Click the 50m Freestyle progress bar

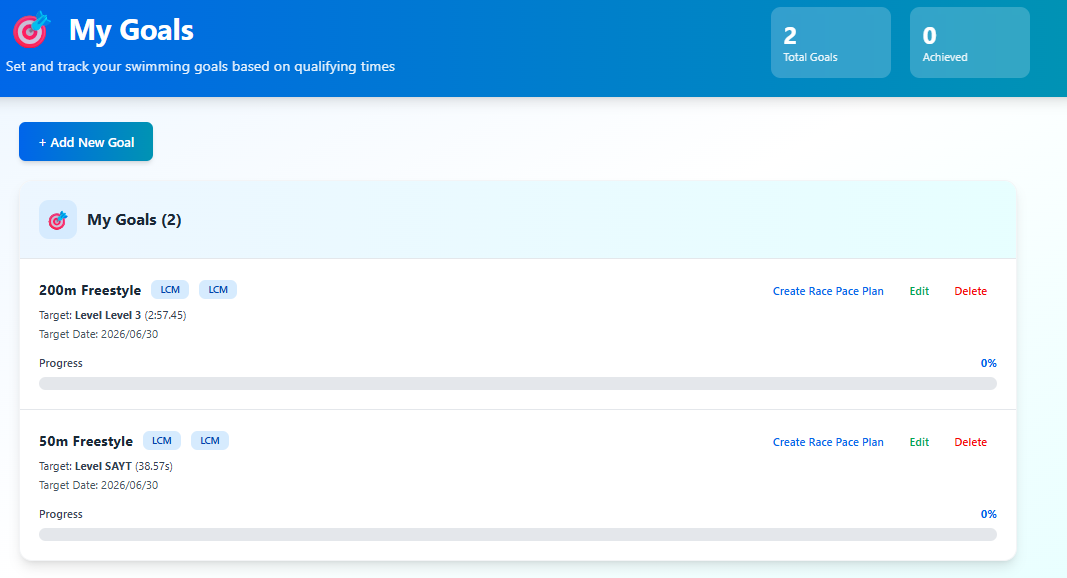click(x=517, y=535)
